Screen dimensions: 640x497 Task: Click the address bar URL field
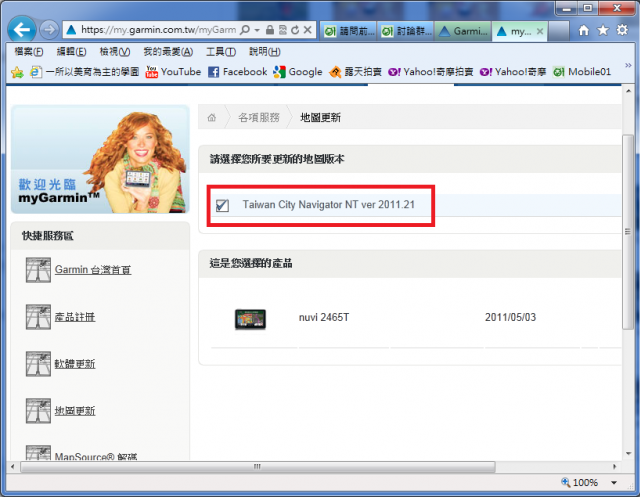(x=158, y=30)
